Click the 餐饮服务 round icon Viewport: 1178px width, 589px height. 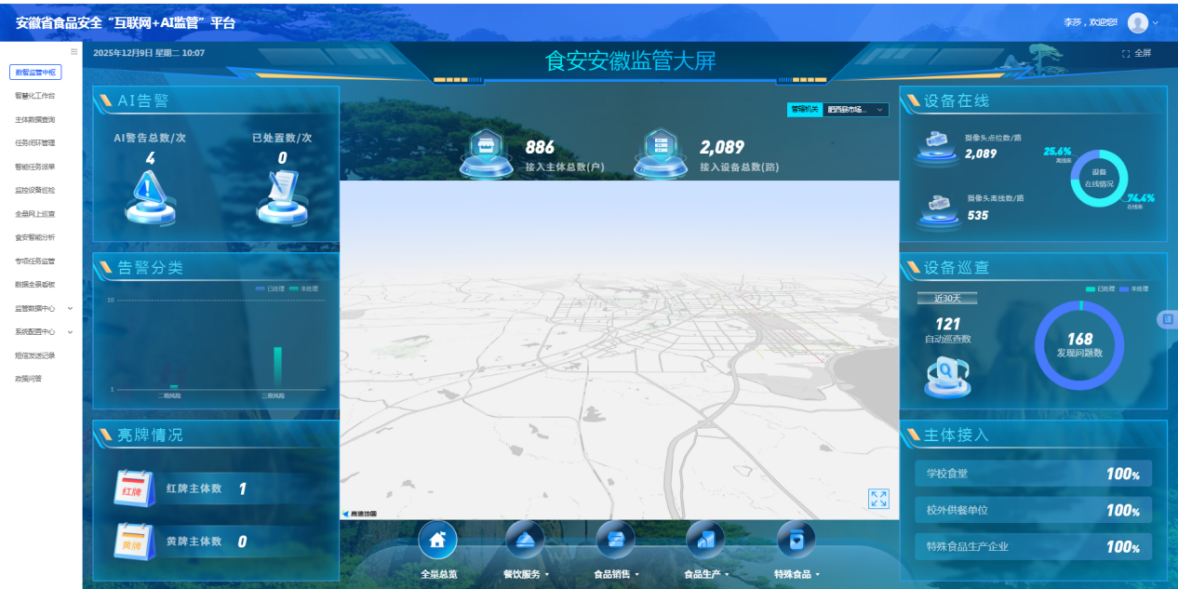click(x=525, y=540)
